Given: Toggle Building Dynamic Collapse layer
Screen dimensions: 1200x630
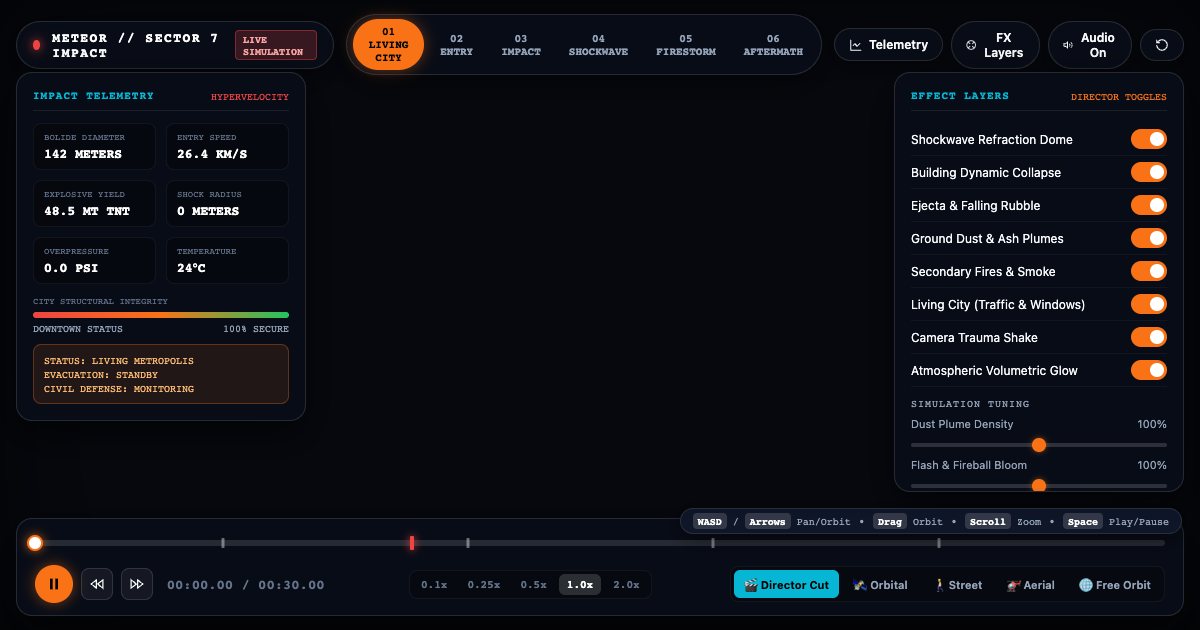Looking at the screenshot, I should (1149, 172).
